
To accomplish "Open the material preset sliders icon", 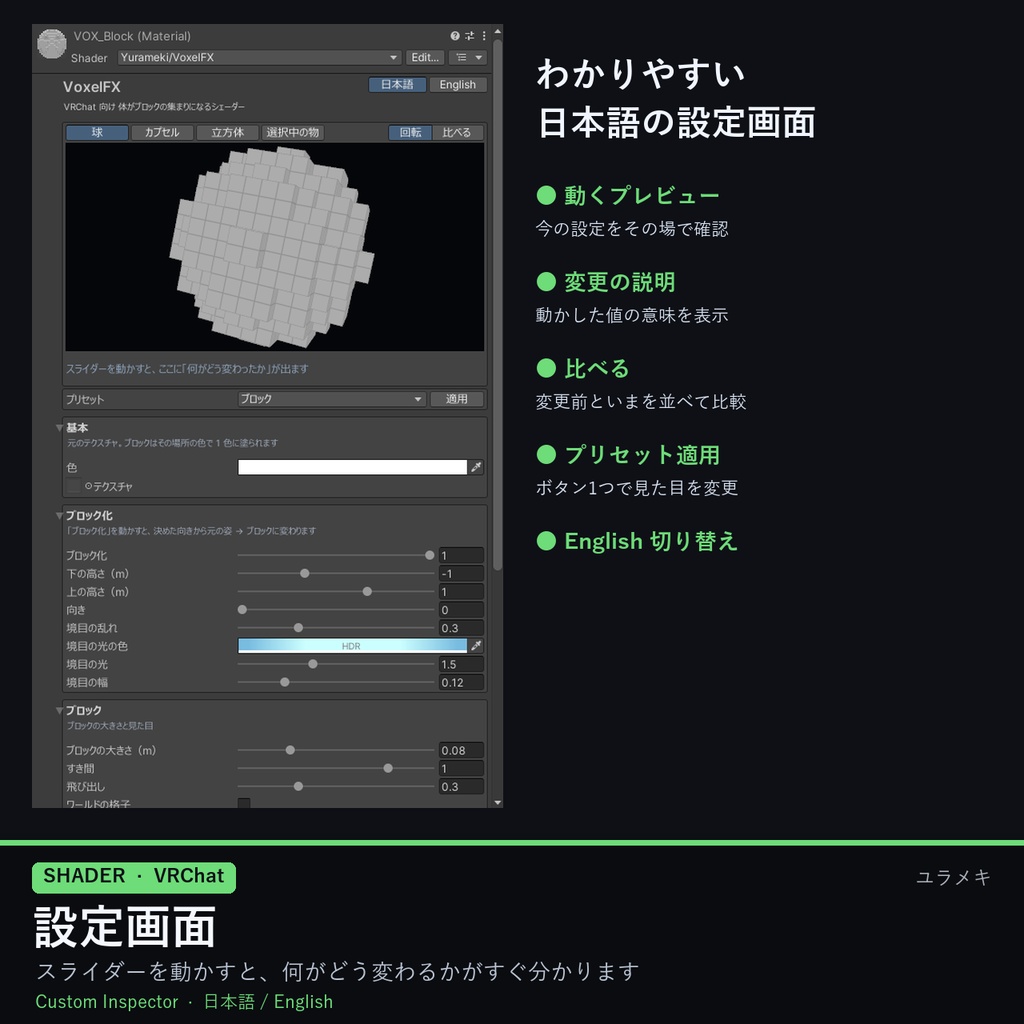I will click(470, 36).
